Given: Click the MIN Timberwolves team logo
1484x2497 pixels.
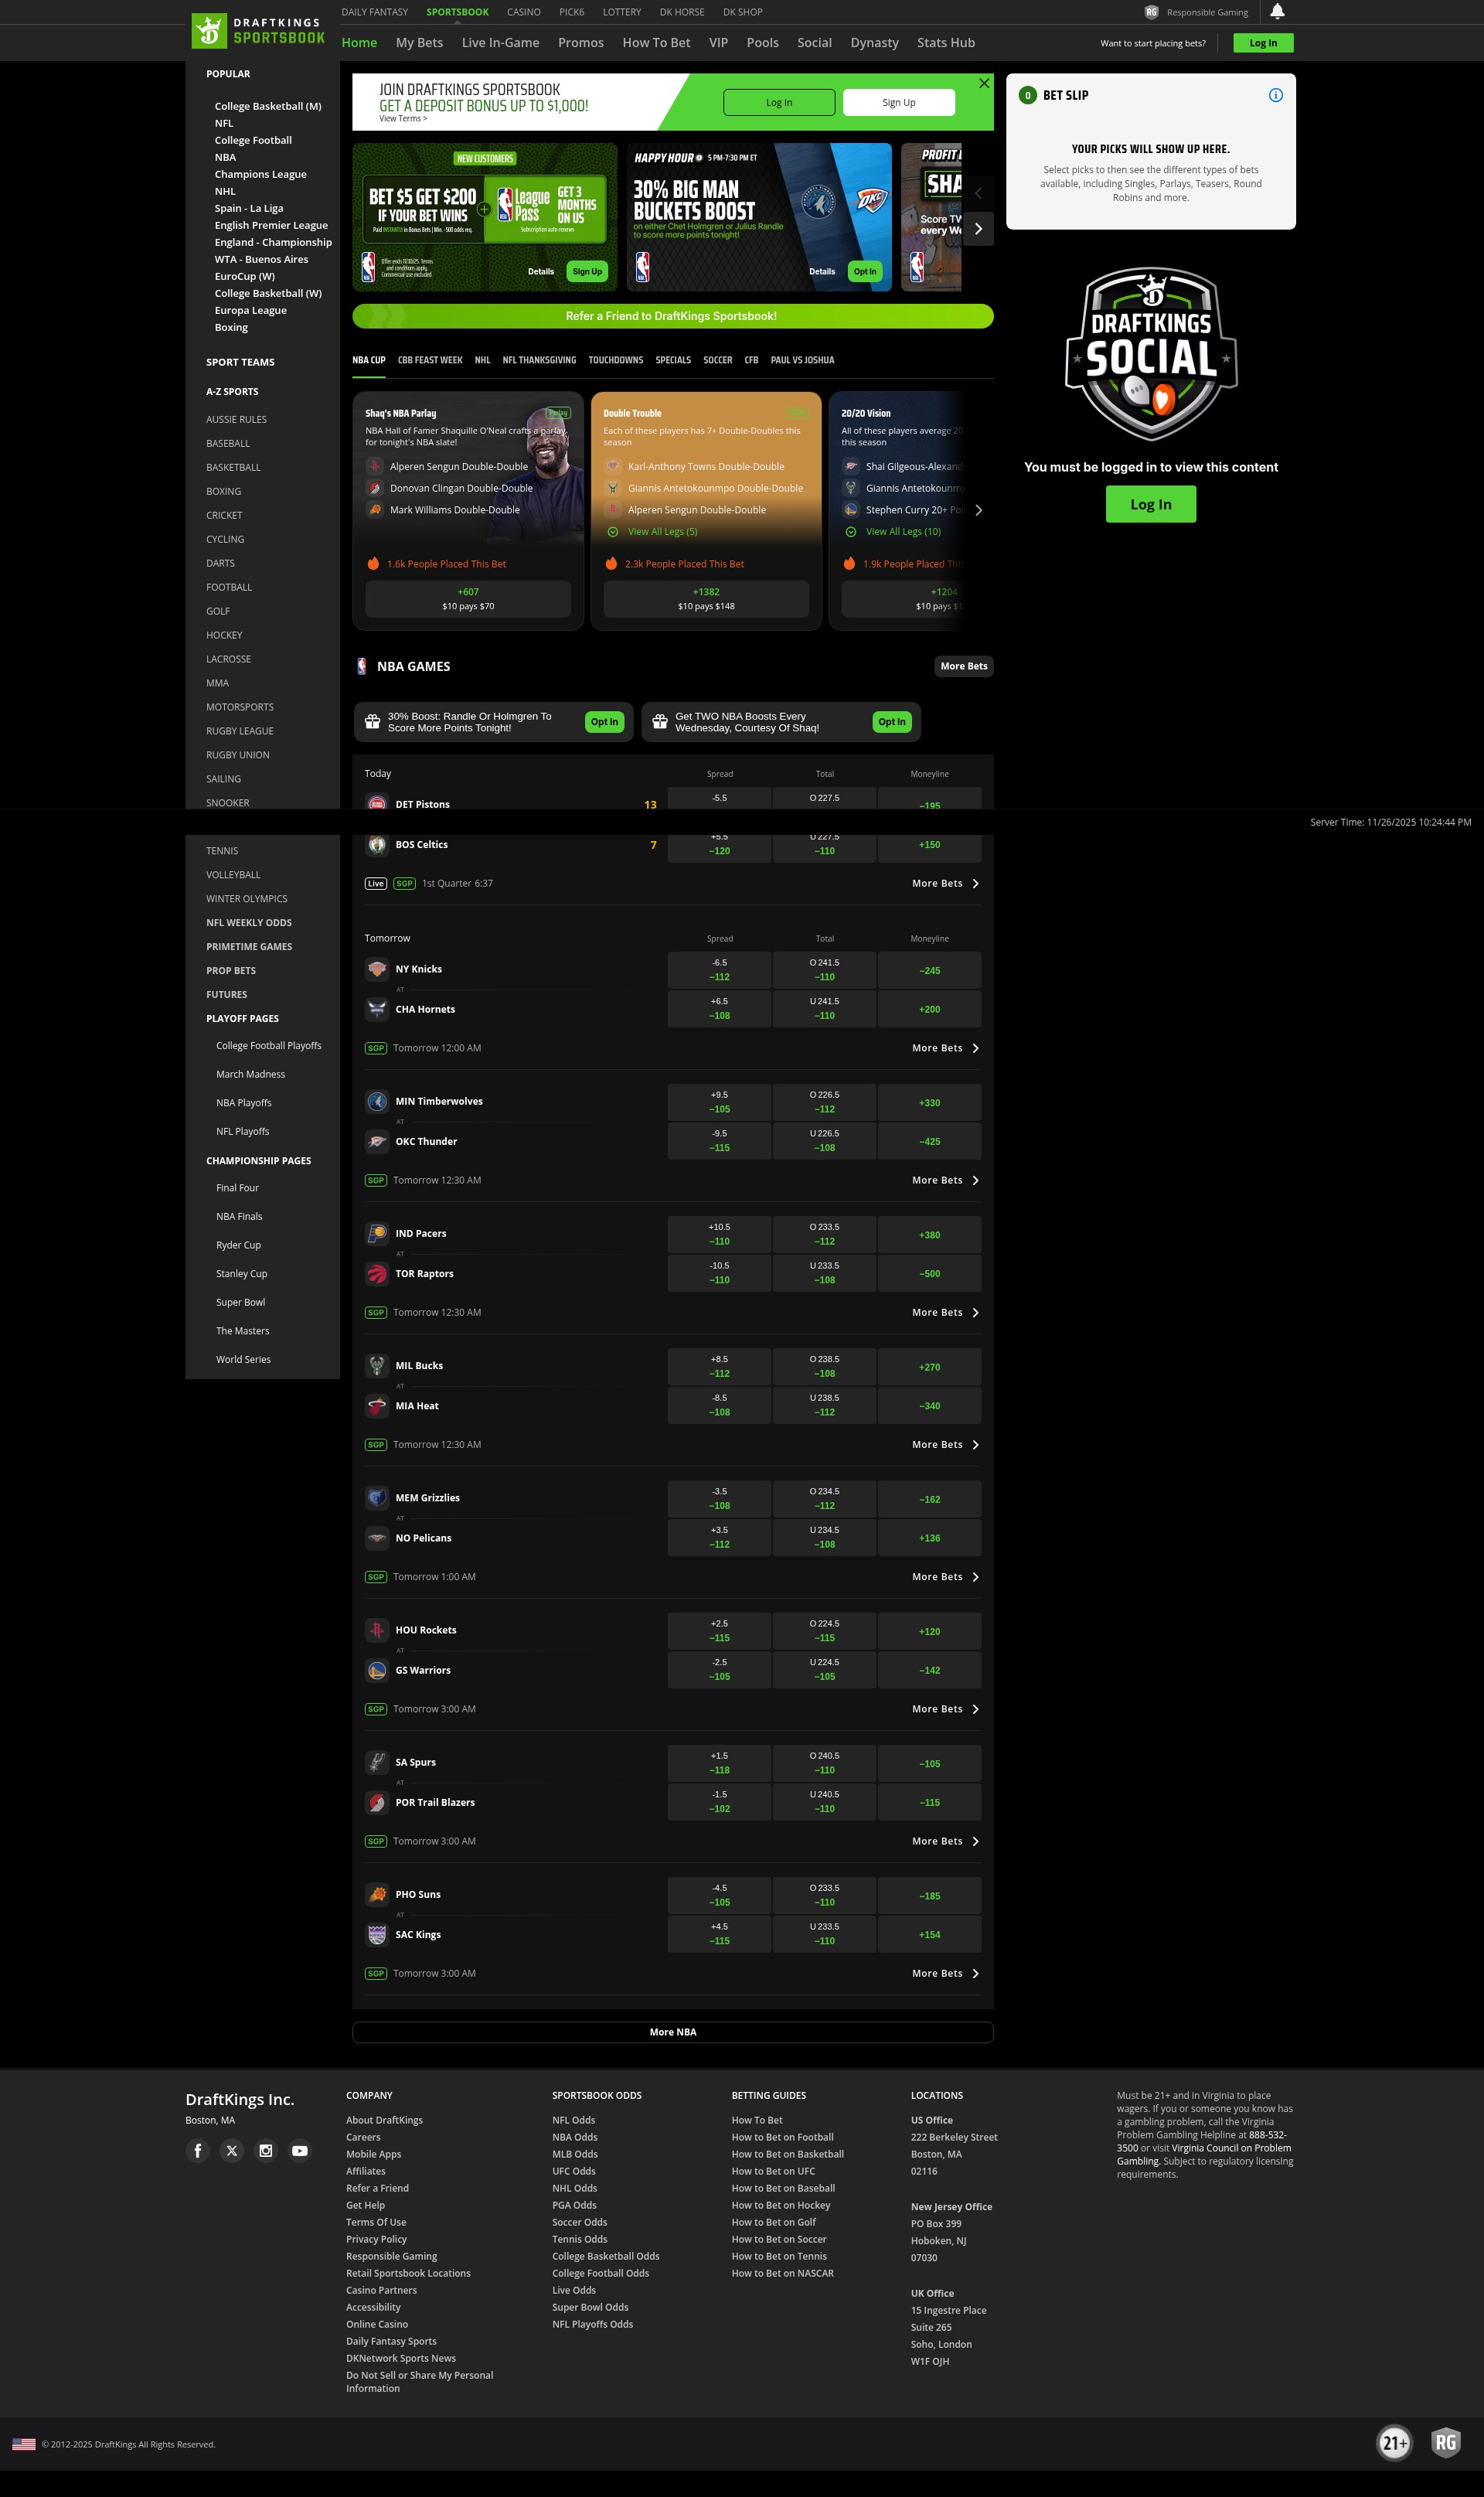Looking at the screenshot, I should pyautogui.click(x=377, y=1101).
